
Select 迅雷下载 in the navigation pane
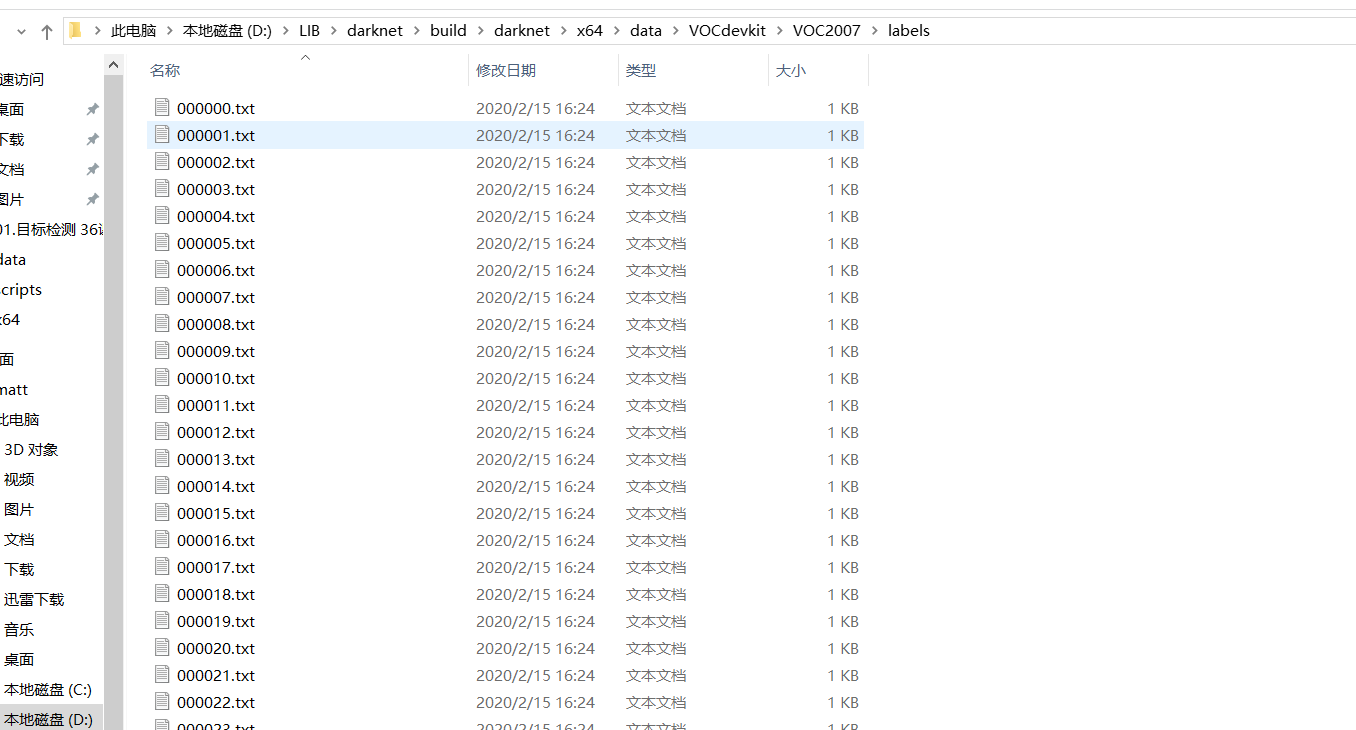click(x=34, y=600)
